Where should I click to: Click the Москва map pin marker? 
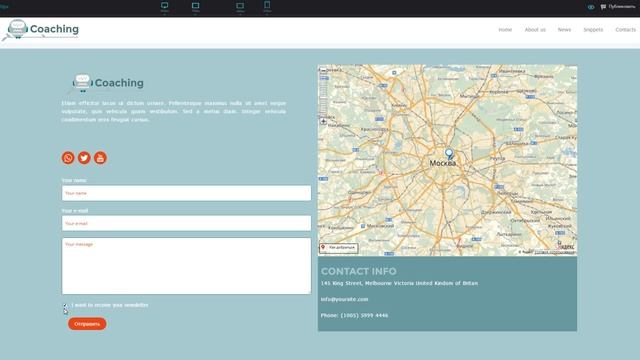(449, 154)
